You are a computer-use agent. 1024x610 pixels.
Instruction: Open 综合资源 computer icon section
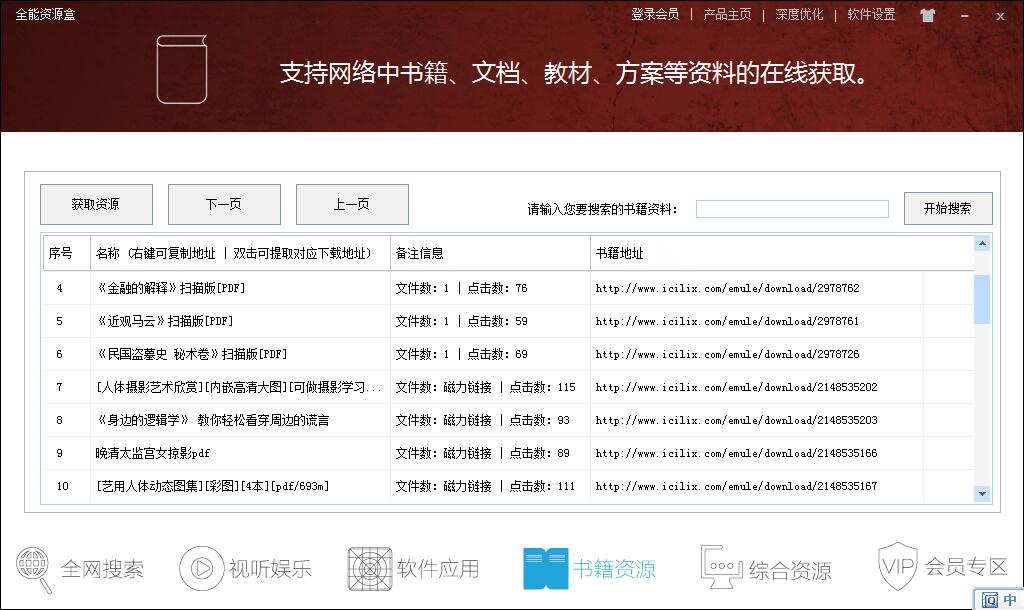click(x=721, y=568)
